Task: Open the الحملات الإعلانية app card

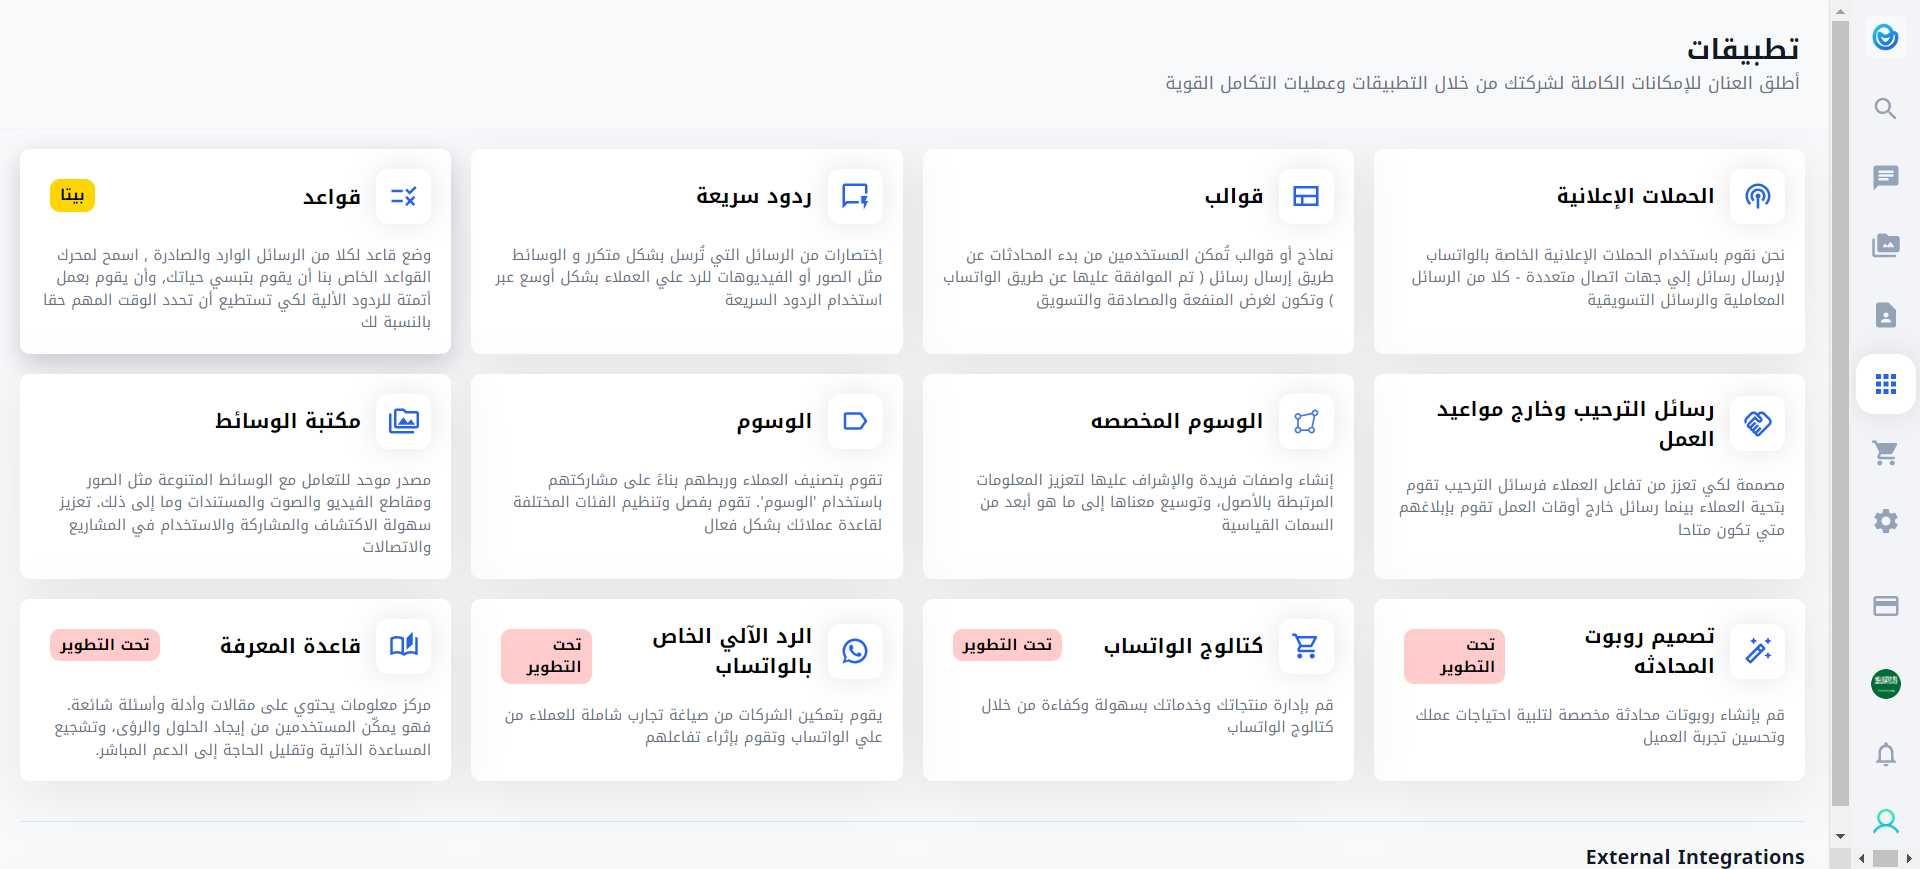Action: tap(1589, 251)
